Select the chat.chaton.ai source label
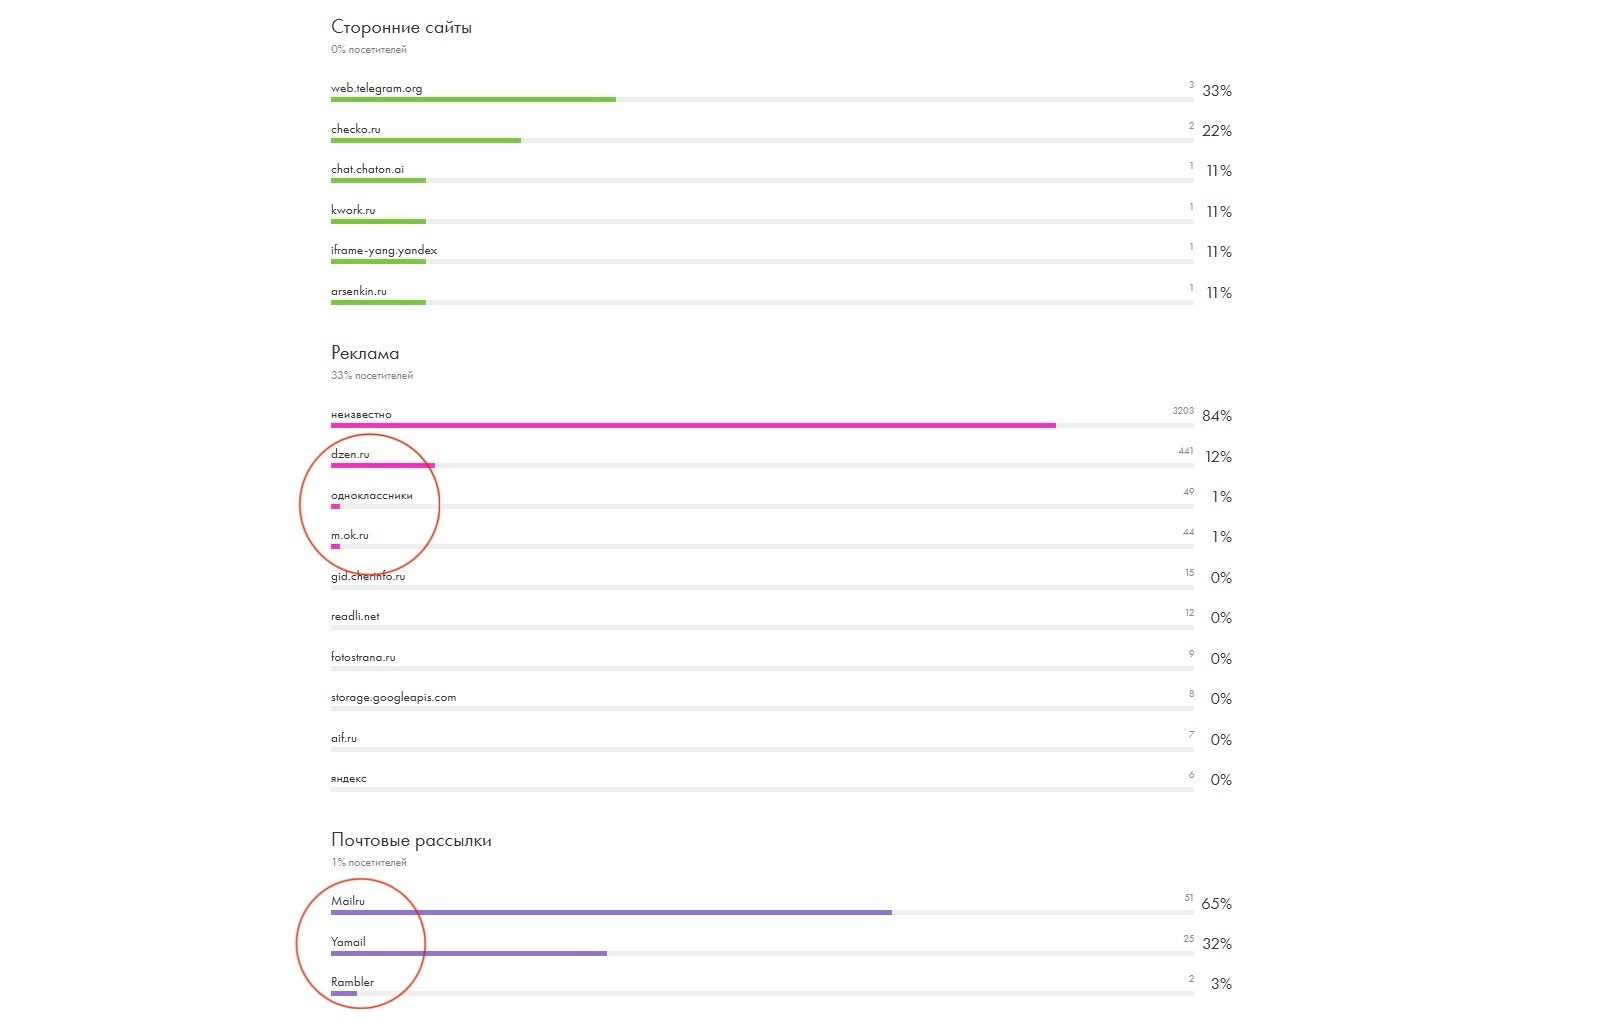The image size is (1608, 1022). (x=367, y=170)
